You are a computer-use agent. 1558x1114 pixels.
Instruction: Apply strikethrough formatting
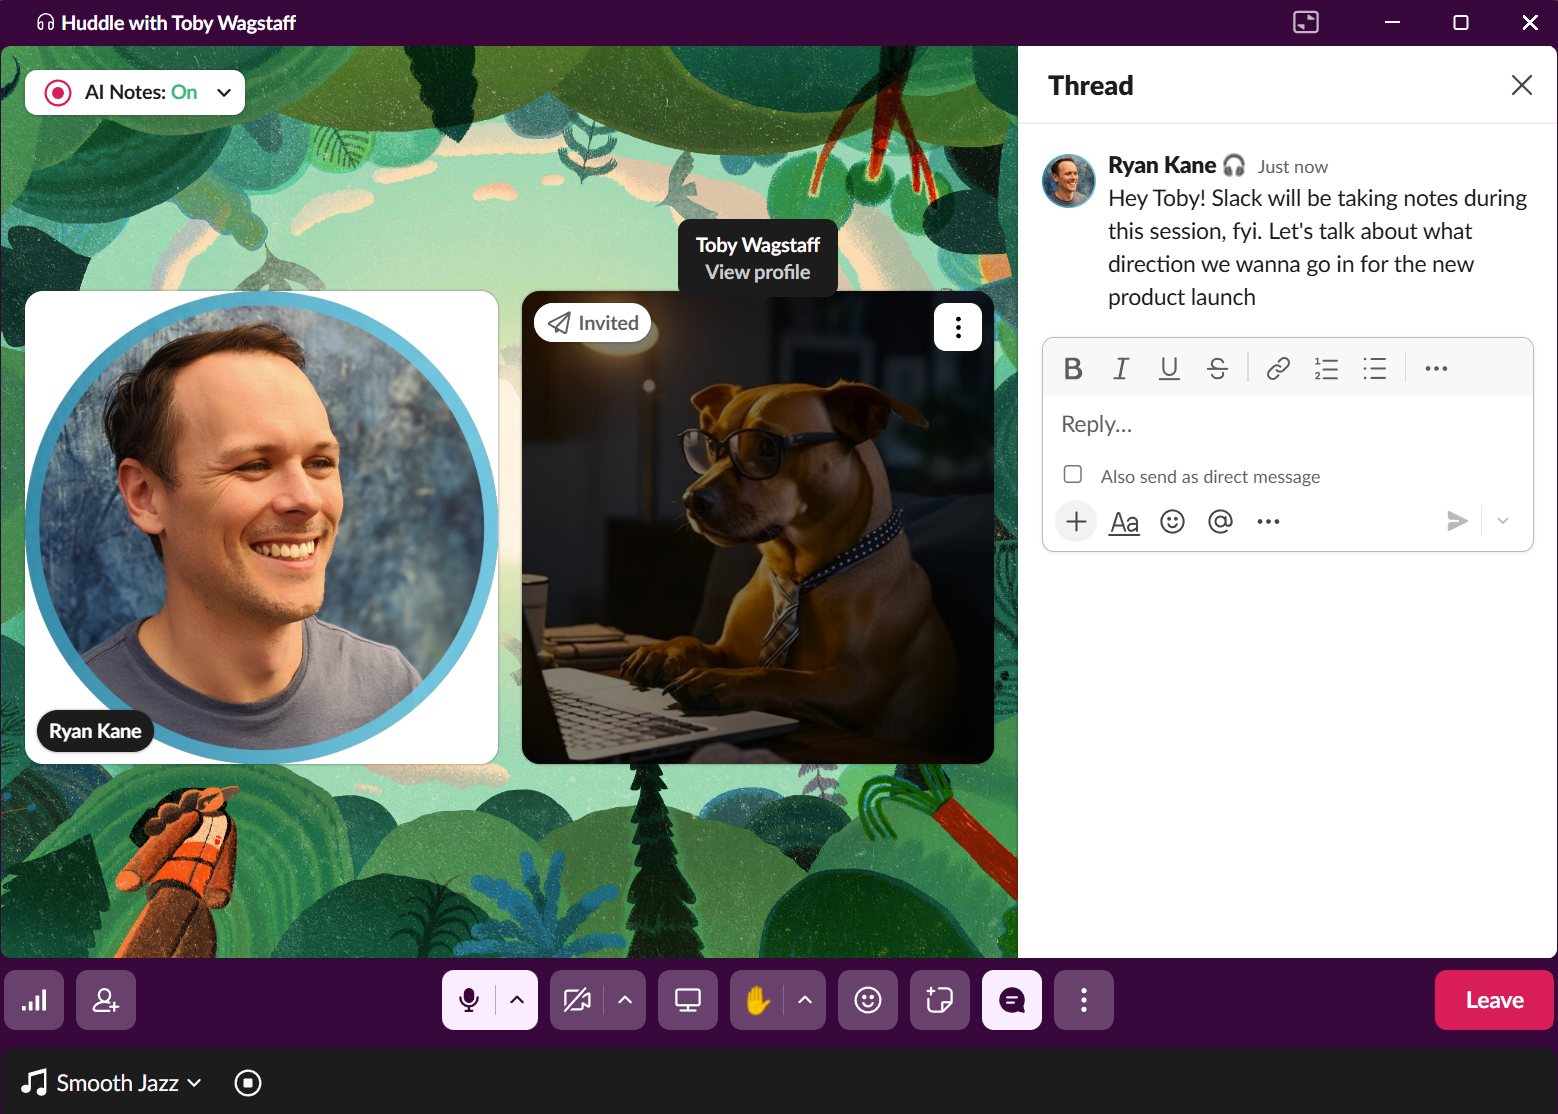point(1217,369)
